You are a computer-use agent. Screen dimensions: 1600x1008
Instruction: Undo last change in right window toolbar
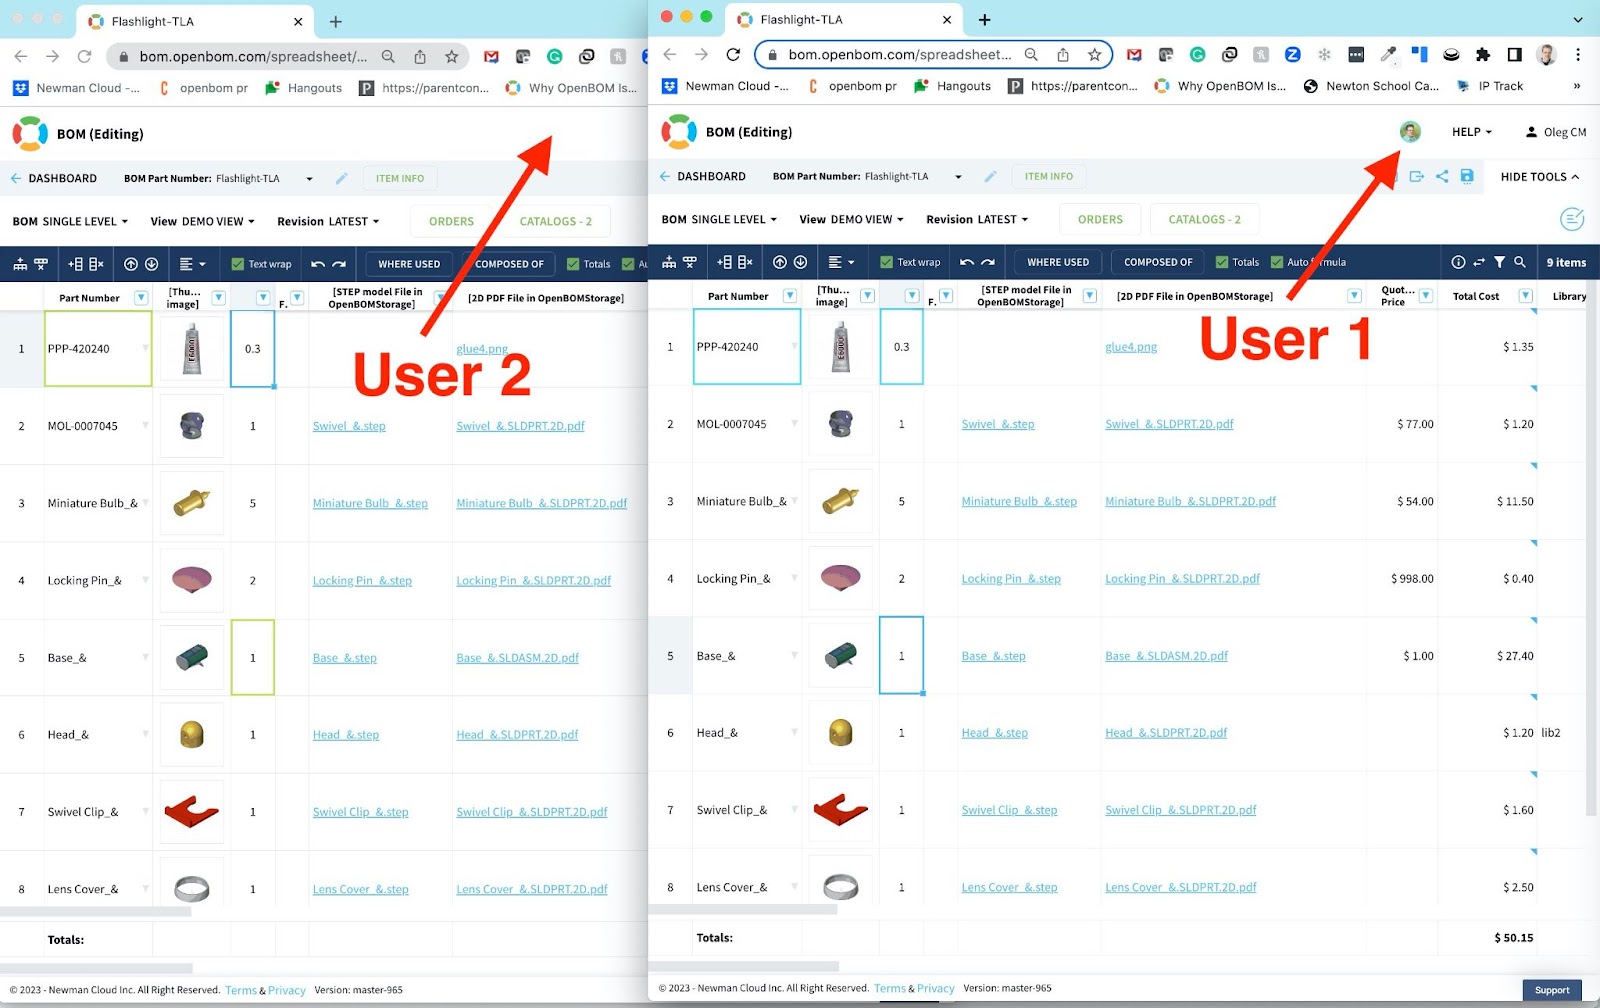pos(967,262)
